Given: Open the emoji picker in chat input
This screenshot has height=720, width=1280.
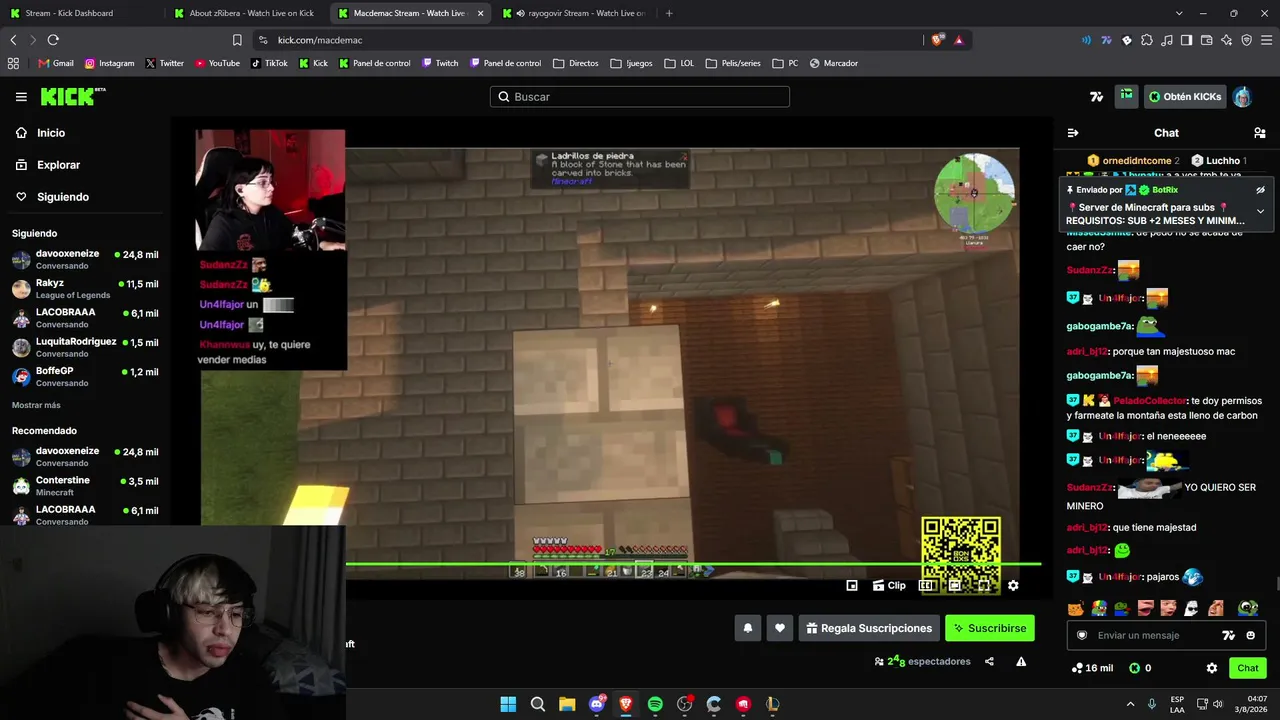Looking at the screenshot, I should (1250, 635).
